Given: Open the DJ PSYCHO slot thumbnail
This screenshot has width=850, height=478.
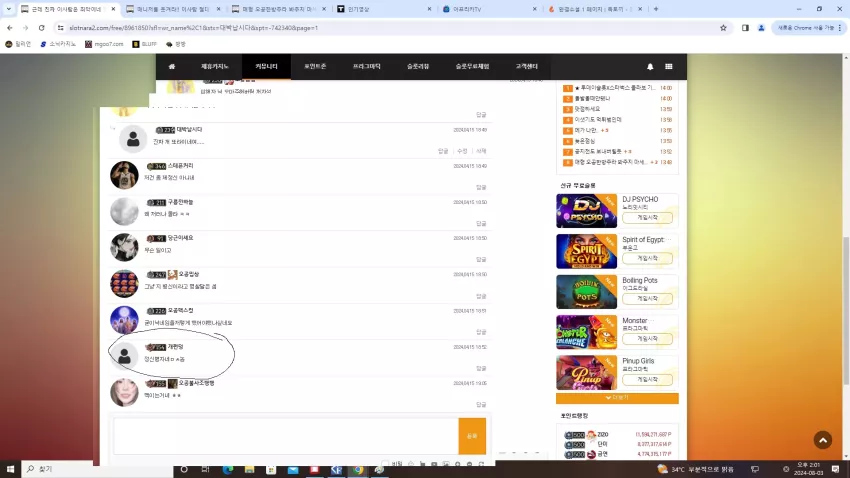Looking at the screenshot, I should coord(587,211).
